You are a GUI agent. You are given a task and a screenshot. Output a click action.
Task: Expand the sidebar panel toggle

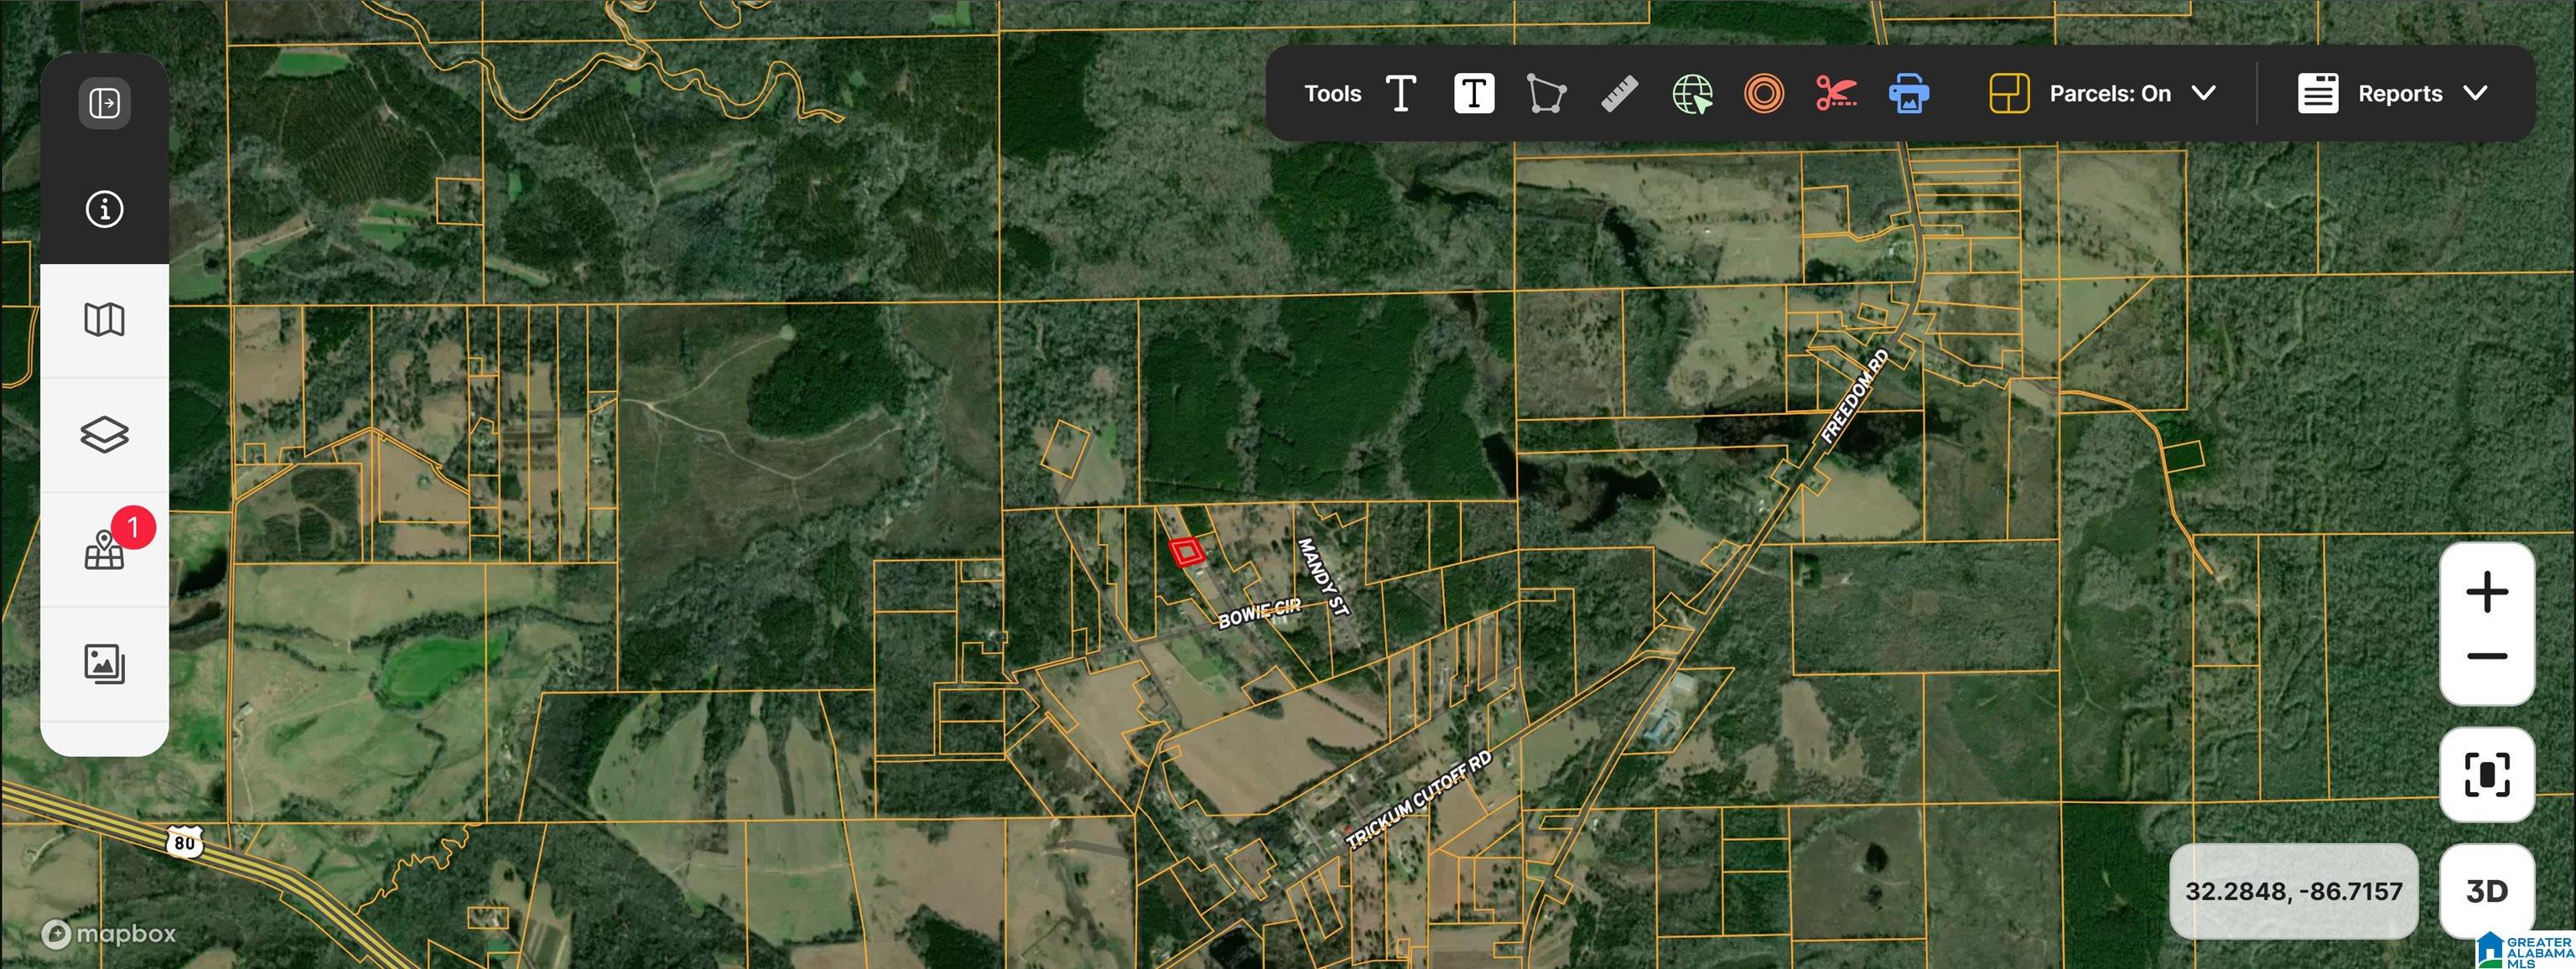point(104,103)
